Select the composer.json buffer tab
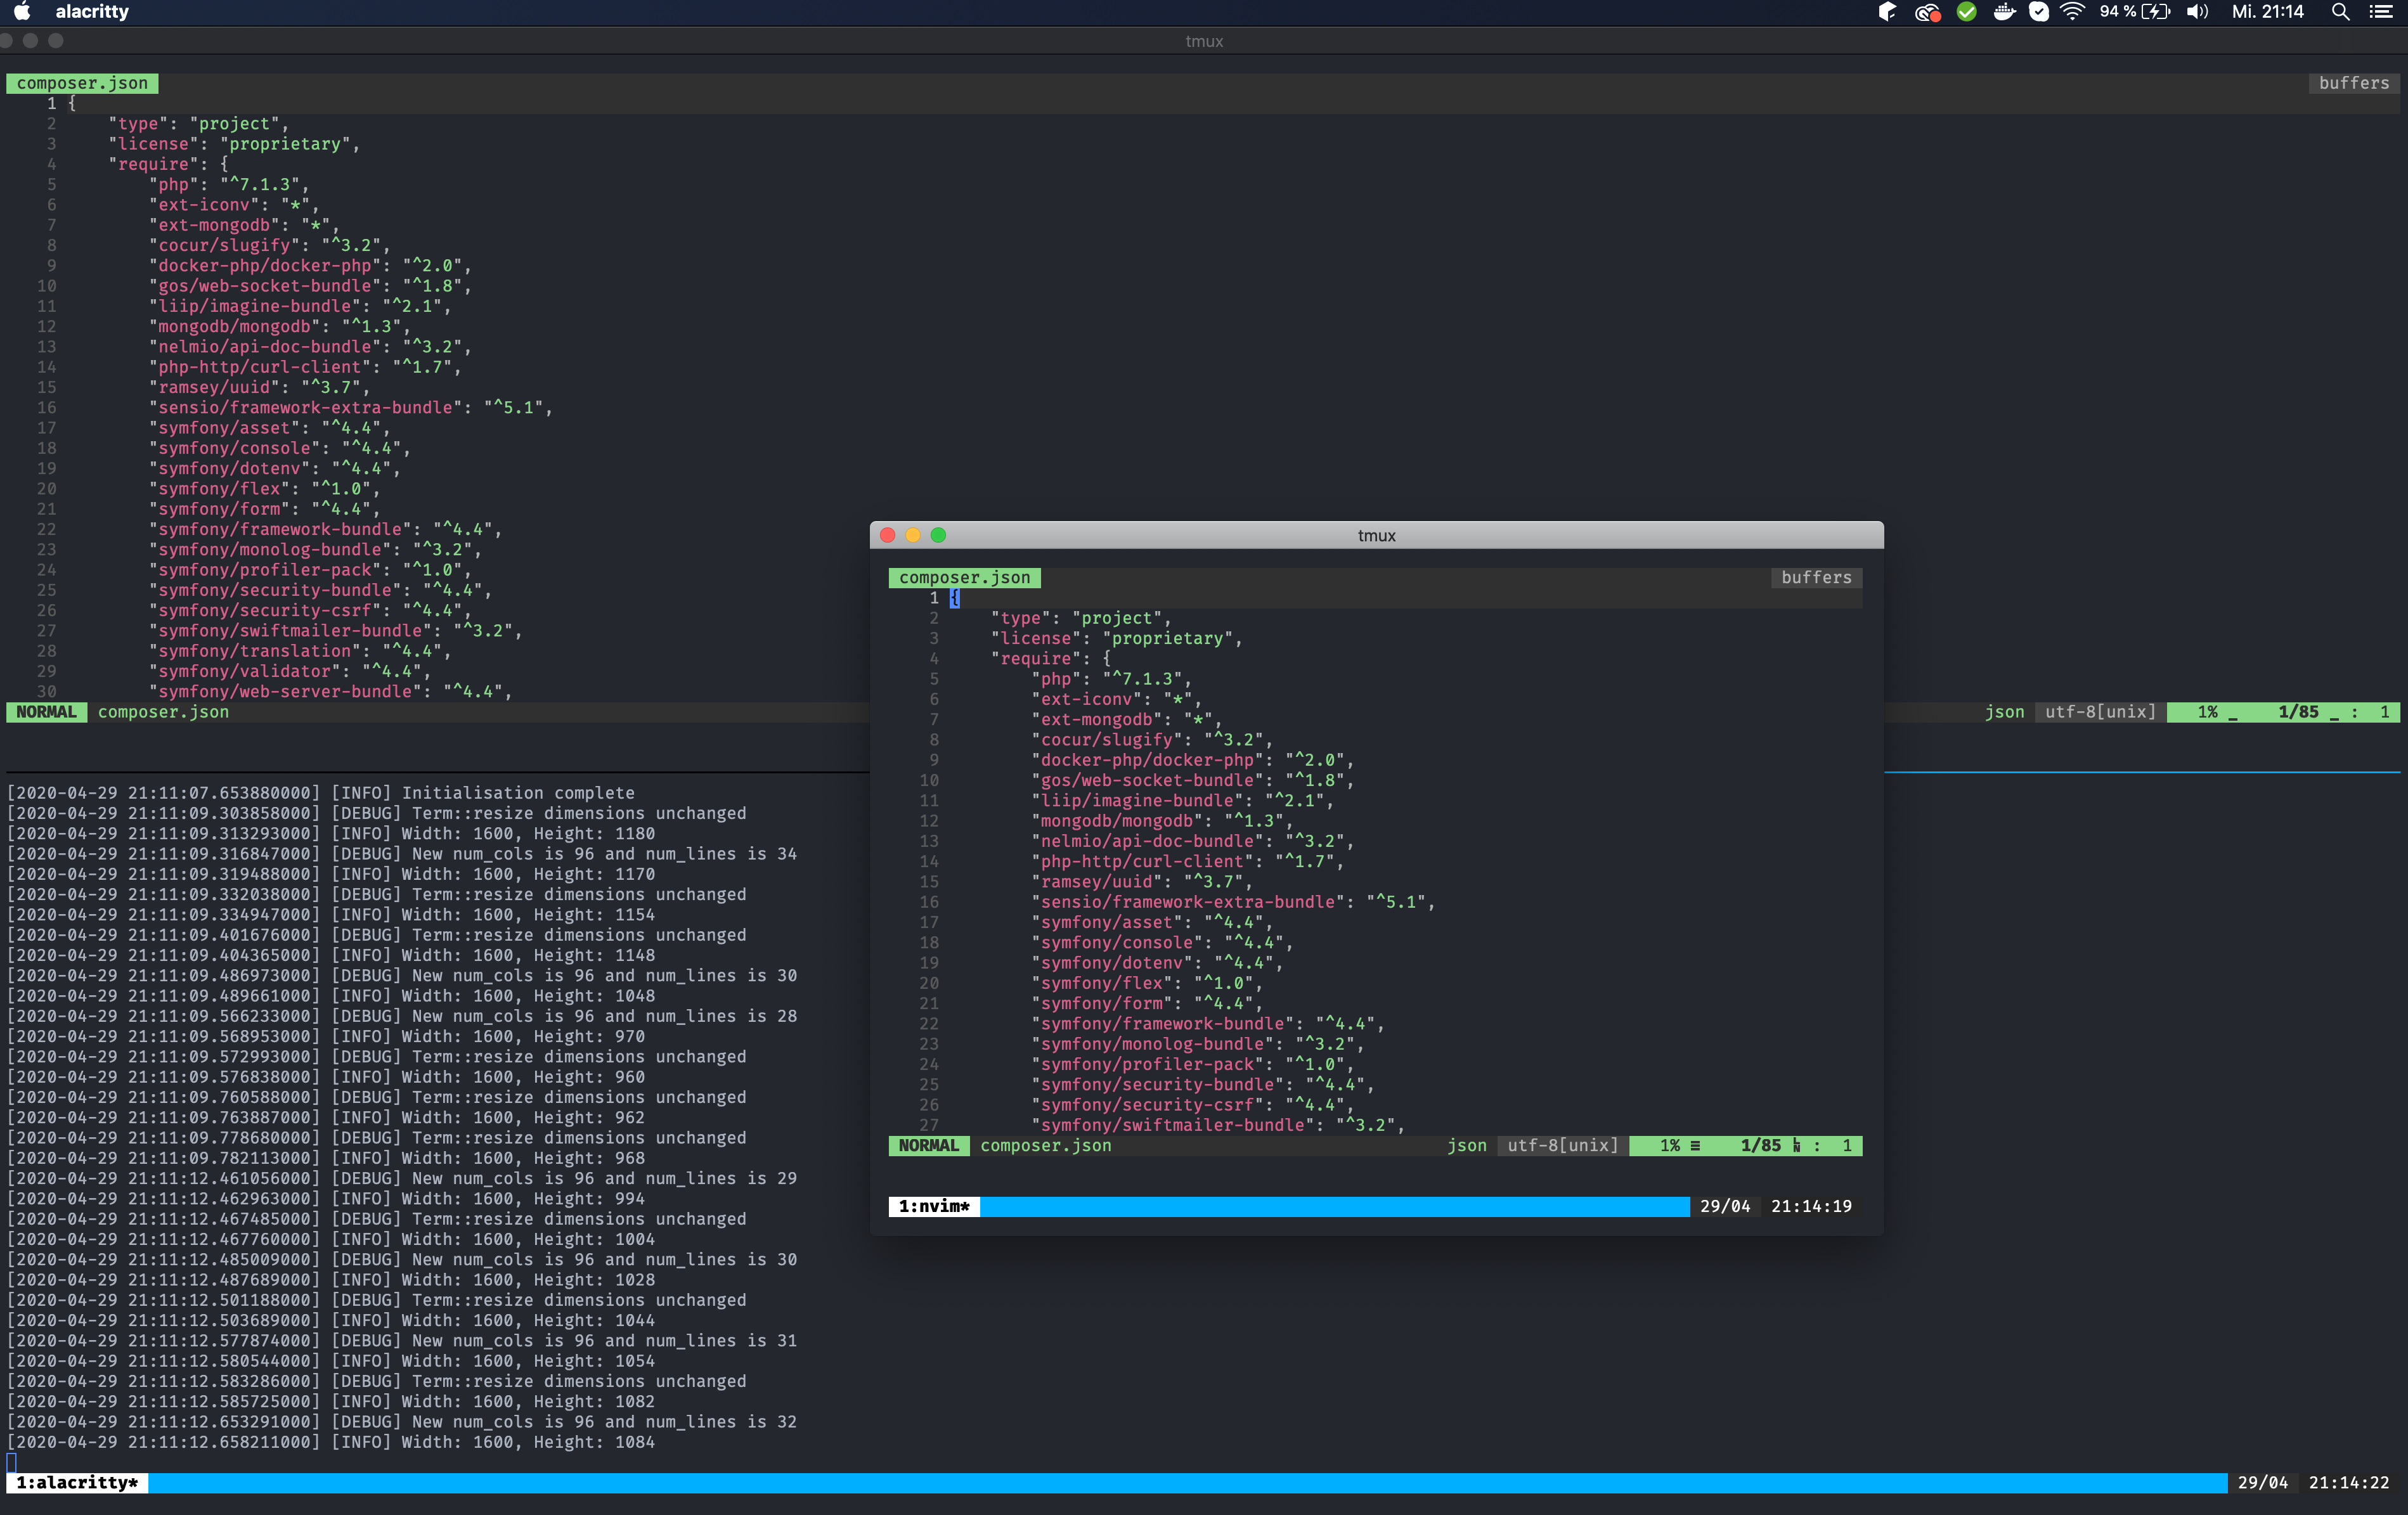The width and height of the screenshot is (2408, 1515). 82,83
